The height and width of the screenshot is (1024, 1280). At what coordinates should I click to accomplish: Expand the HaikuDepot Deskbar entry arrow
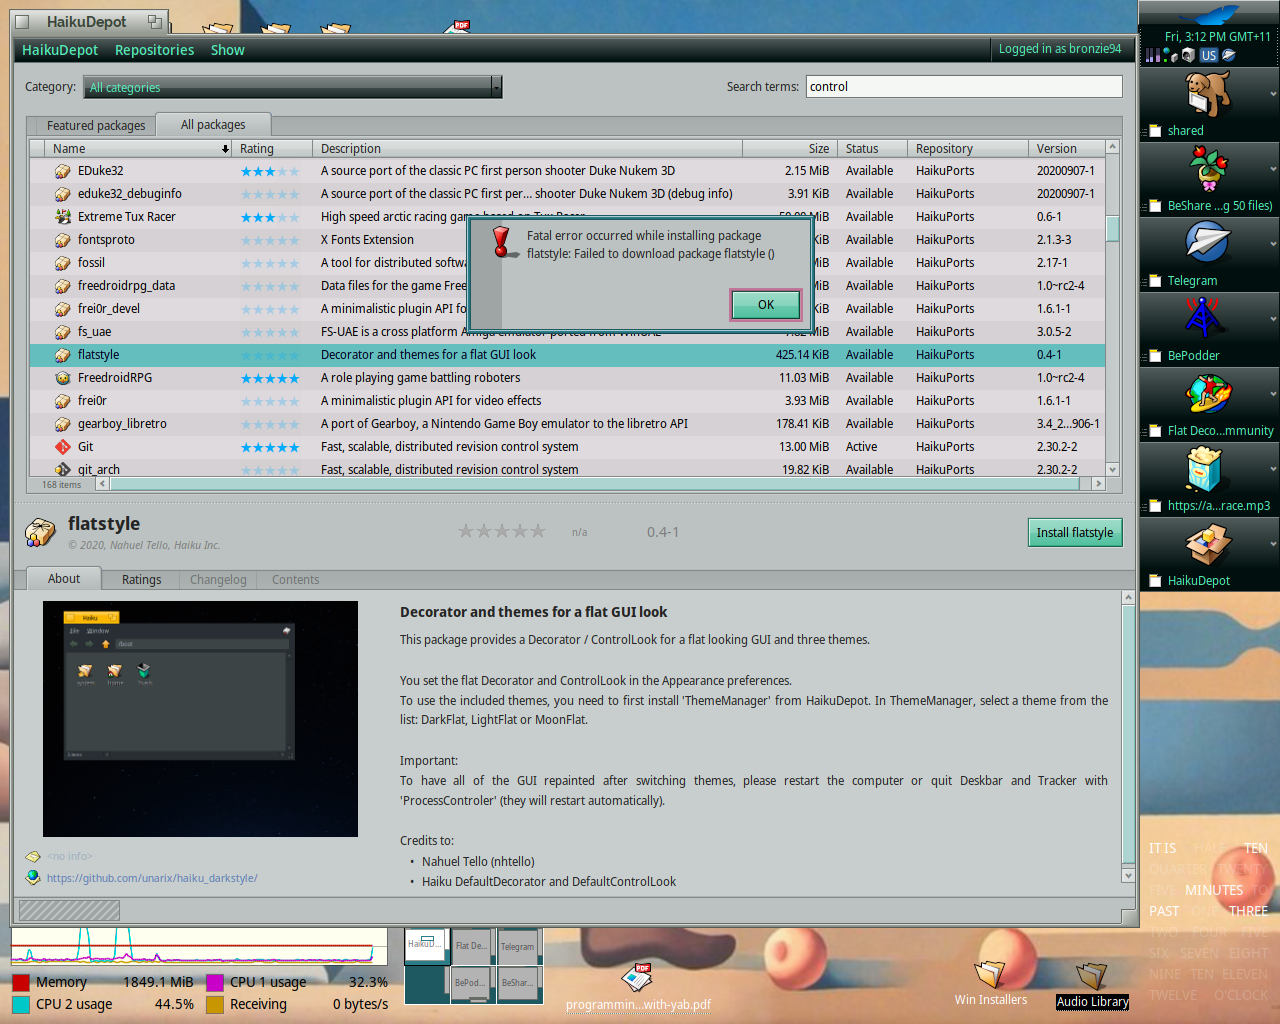pos(1273,544)
